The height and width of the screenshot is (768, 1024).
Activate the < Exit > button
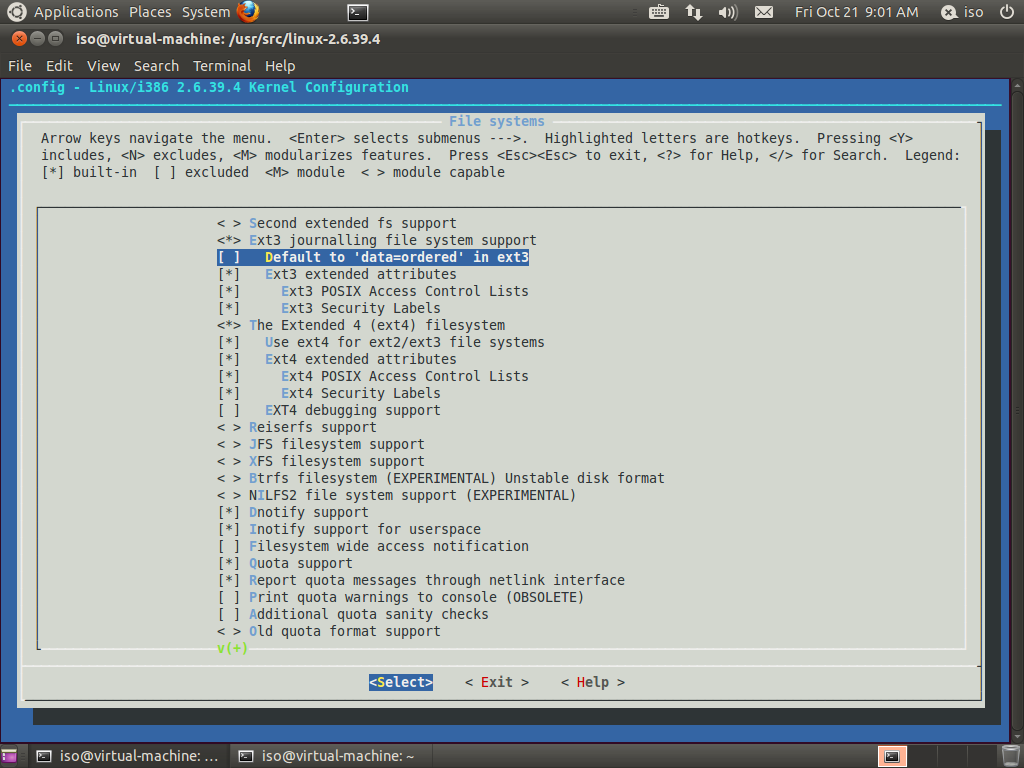coord(497,682)
